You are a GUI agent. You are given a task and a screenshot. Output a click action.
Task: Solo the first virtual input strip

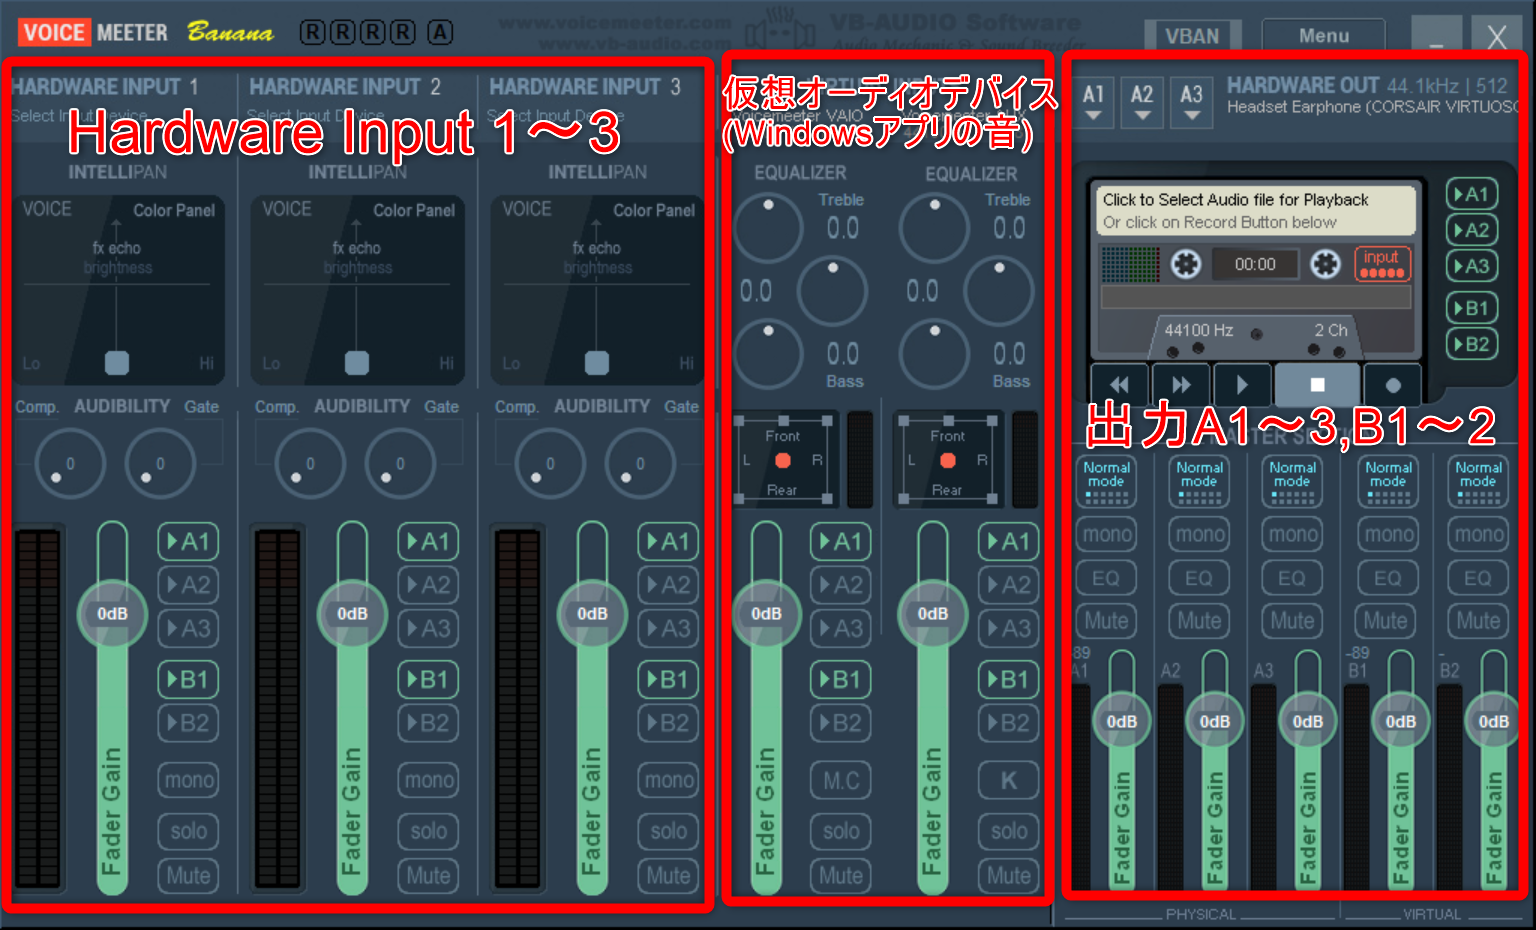tap(841, 831)
